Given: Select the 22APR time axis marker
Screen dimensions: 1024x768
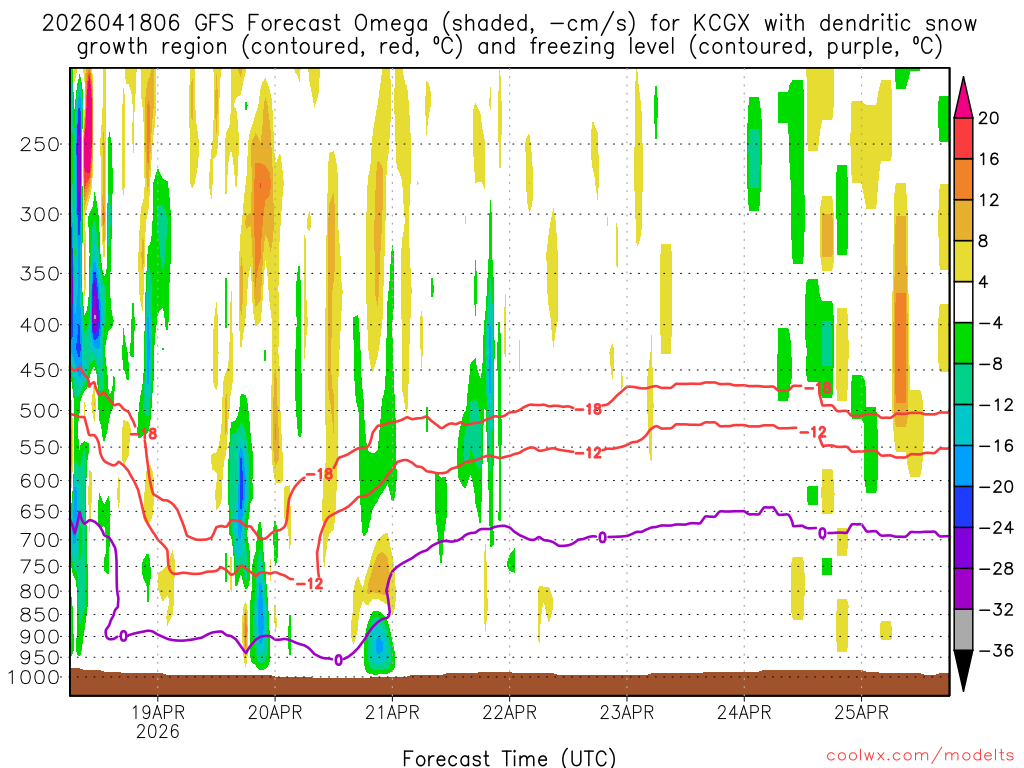Looking at the screenshot, I should (x=509, y=713).
